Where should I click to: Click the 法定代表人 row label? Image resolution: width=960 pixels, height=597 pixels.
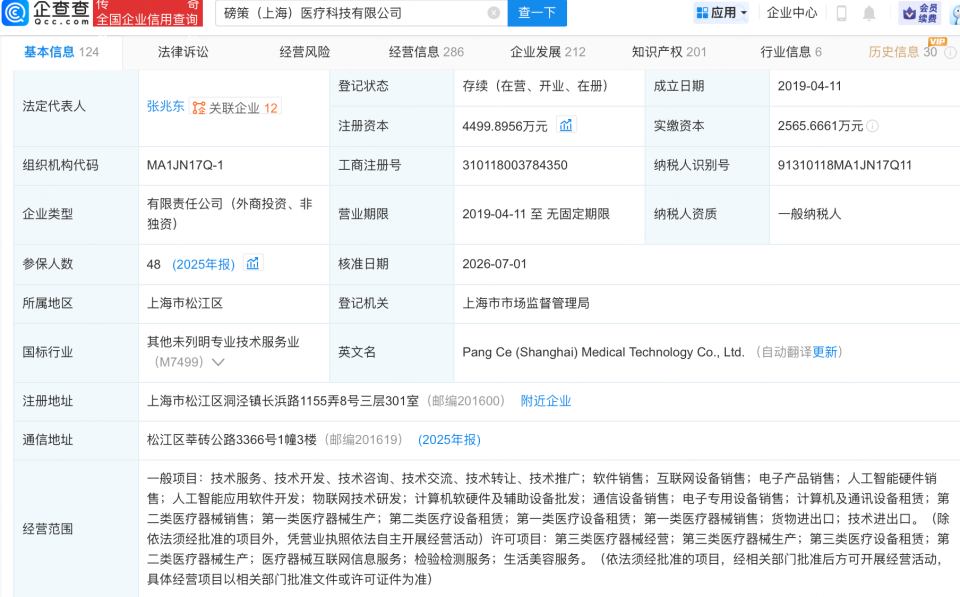coord(54,107)
